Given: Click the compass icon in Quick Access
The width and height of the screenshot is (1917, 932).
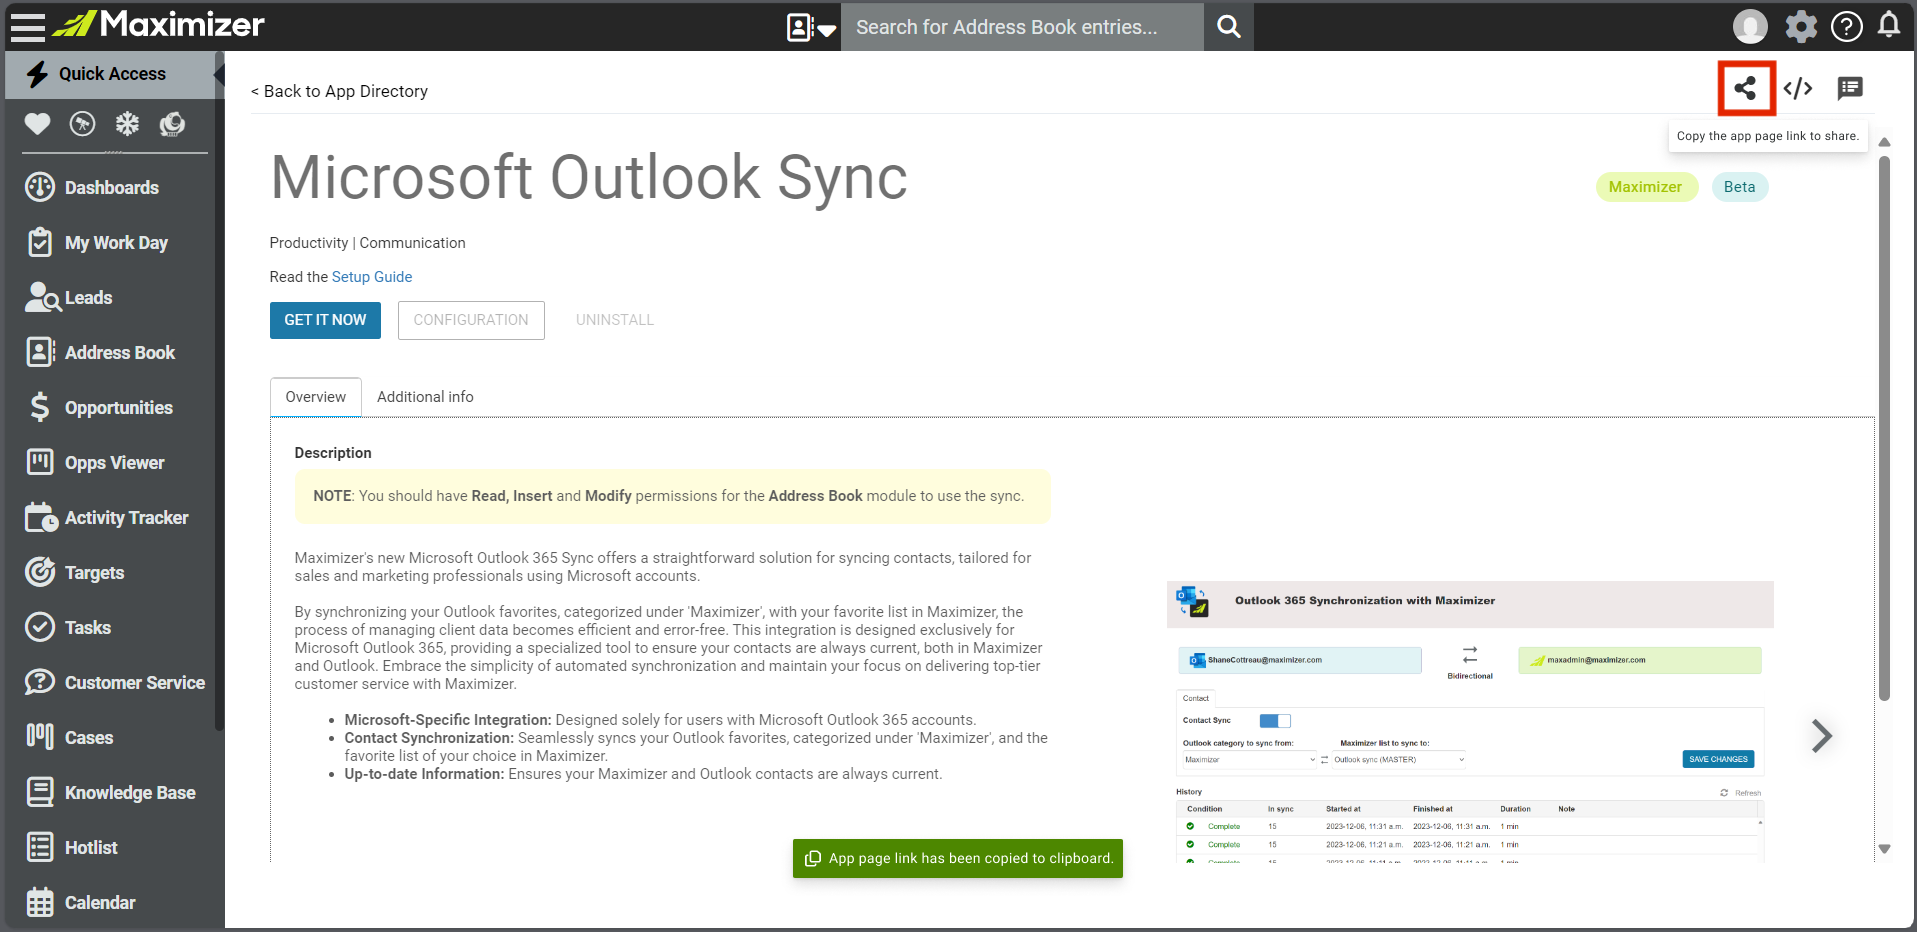Looking at the screenshot, I should click(x=82, y=124).
